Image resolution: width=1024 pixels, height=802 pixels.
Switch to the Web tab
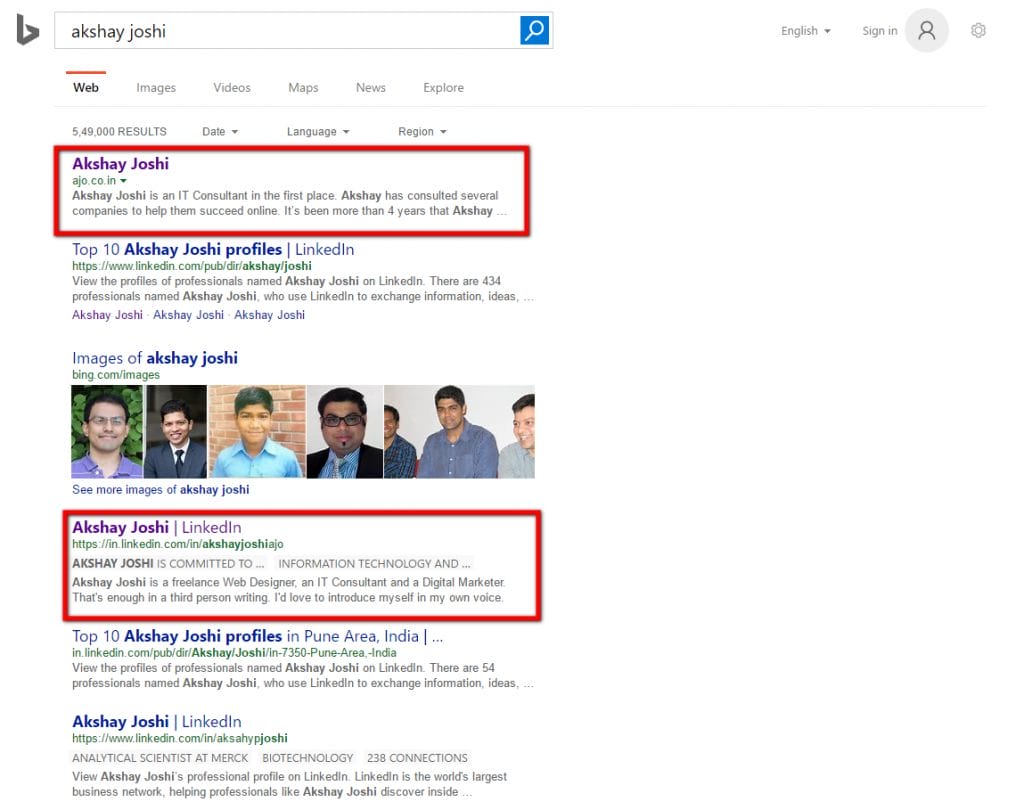coord(85,88)
